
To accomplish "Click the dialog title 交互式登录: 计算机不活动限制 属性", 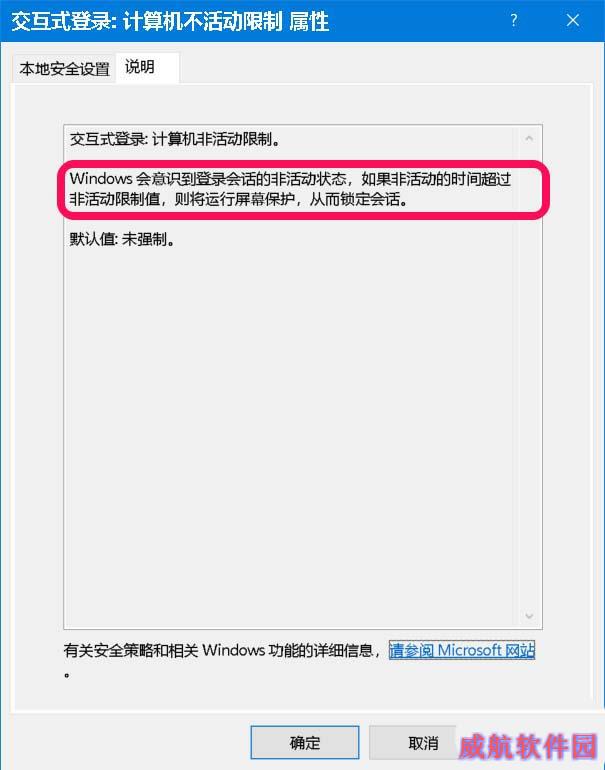I will coord(170,22).
